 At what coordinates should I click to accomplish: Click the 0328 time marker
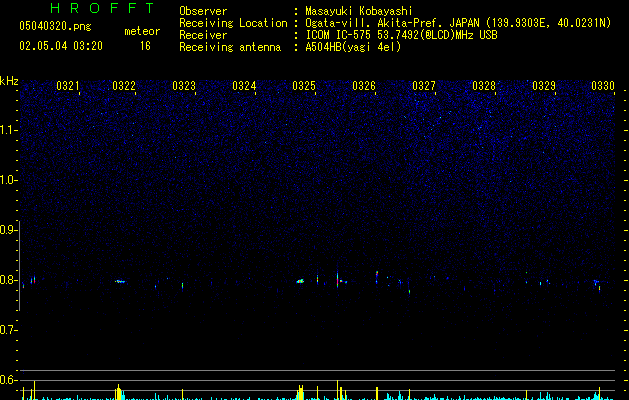(x=484, y=86)
